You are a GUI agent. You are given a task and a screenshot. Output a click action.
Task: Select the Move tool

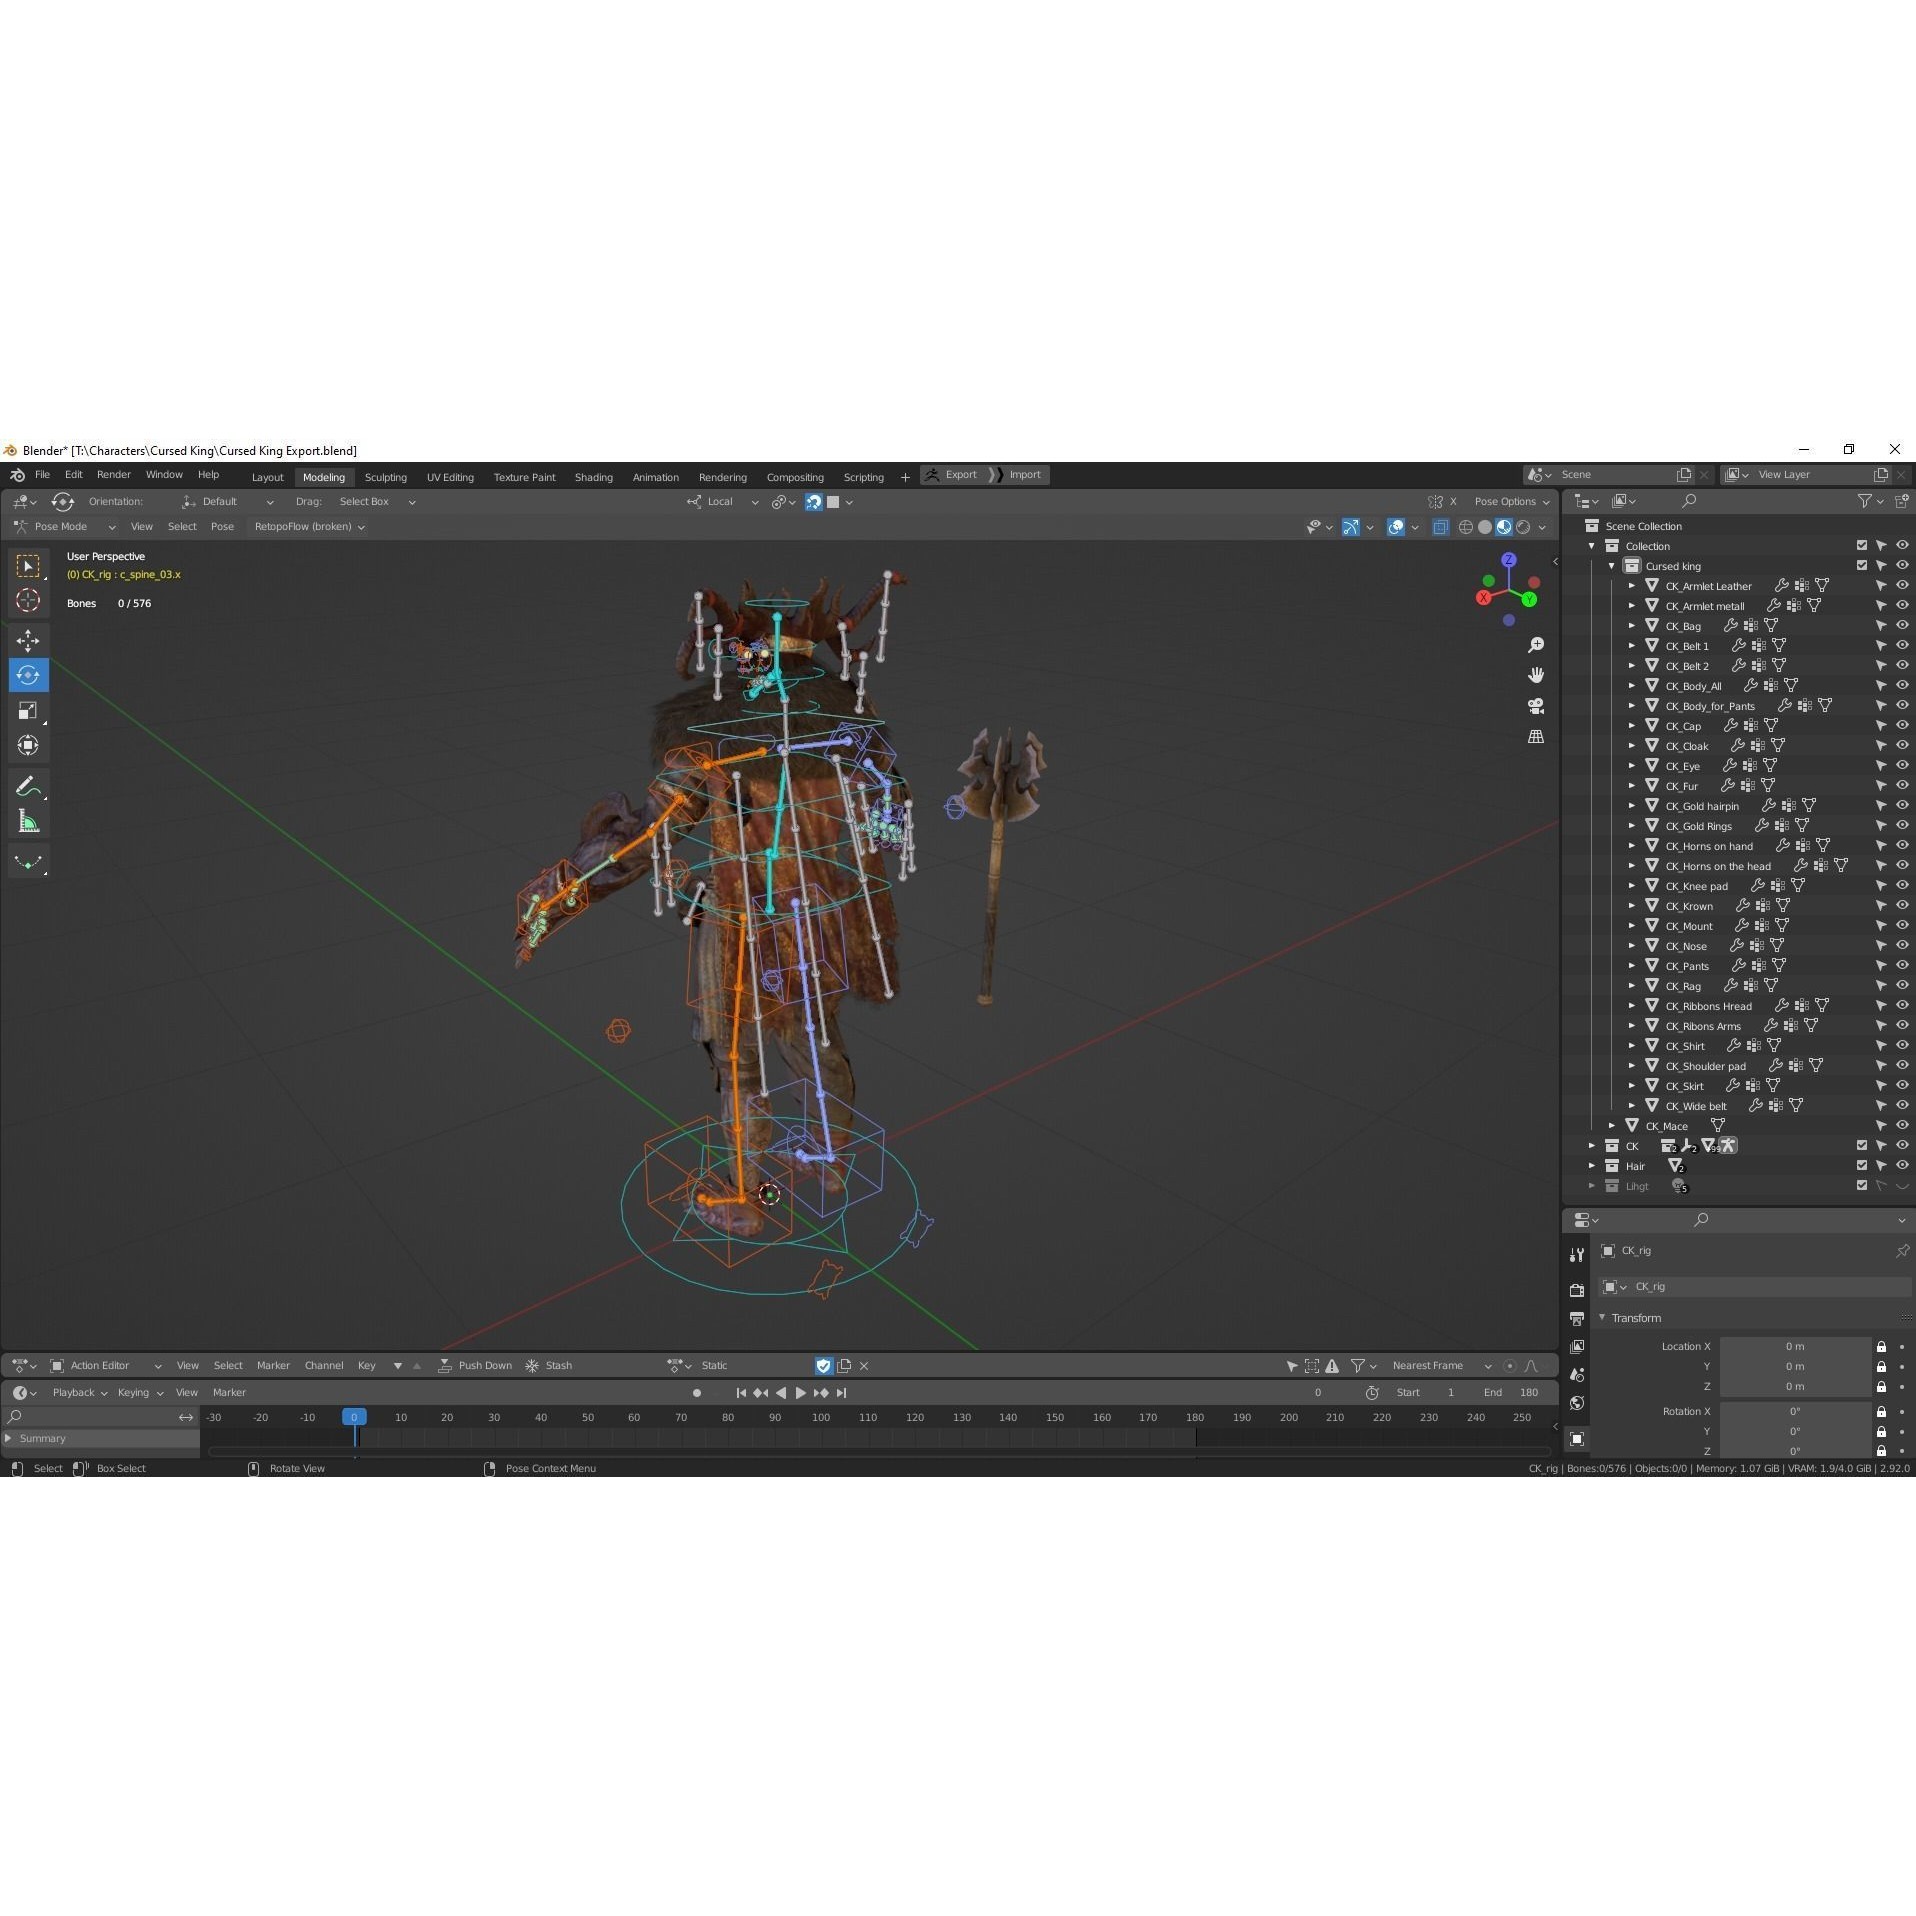(x=28, y=639)
